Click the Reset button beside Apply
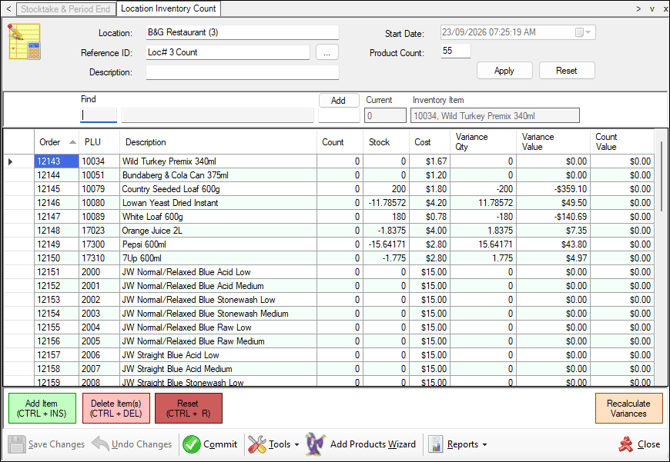The width and height of the screenshot is (670, 462). pyautogui.click(x=567, y=71)
